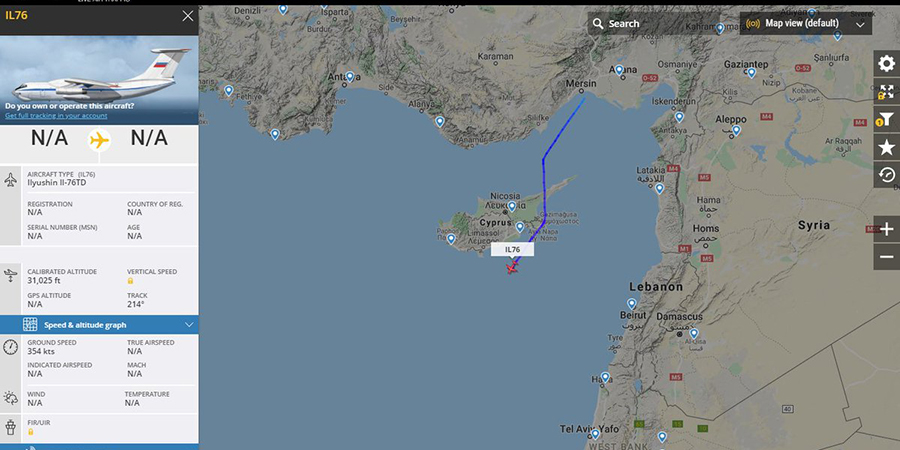The height and width of the screenshot is (450, 900).
Task: Click the vertical speed lock icon
Action: pos(130,281)
